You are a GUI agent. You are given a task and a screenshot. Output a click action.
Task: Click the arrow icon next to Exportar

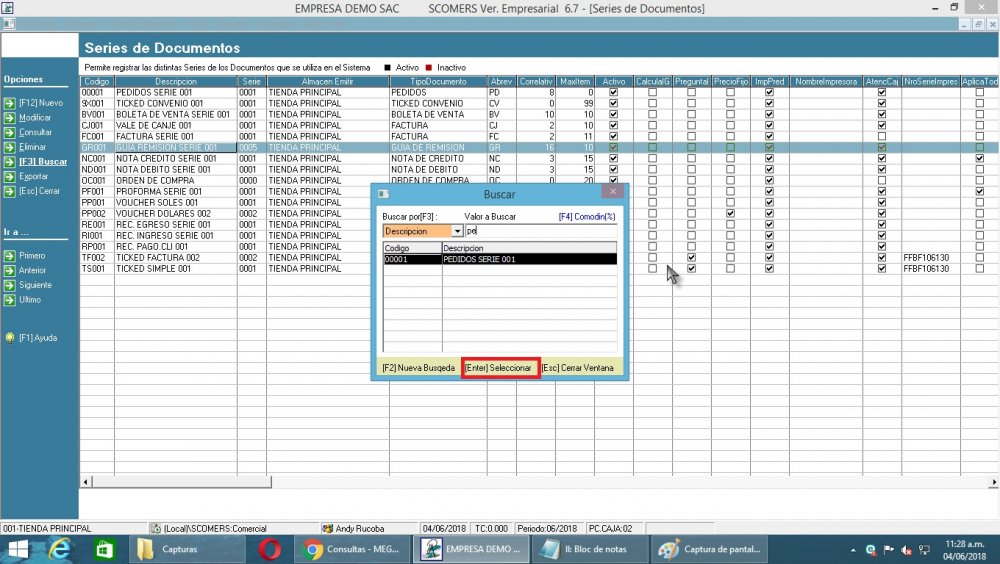10,177
